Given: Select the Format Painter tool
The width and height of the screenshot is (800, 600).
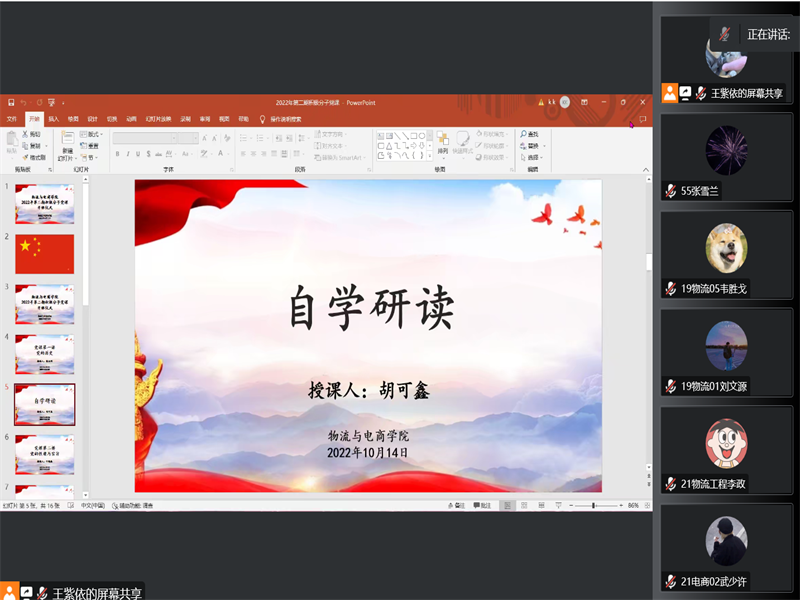Looking at the screenshot, I should pyautogui.click(x=35, y=157).
